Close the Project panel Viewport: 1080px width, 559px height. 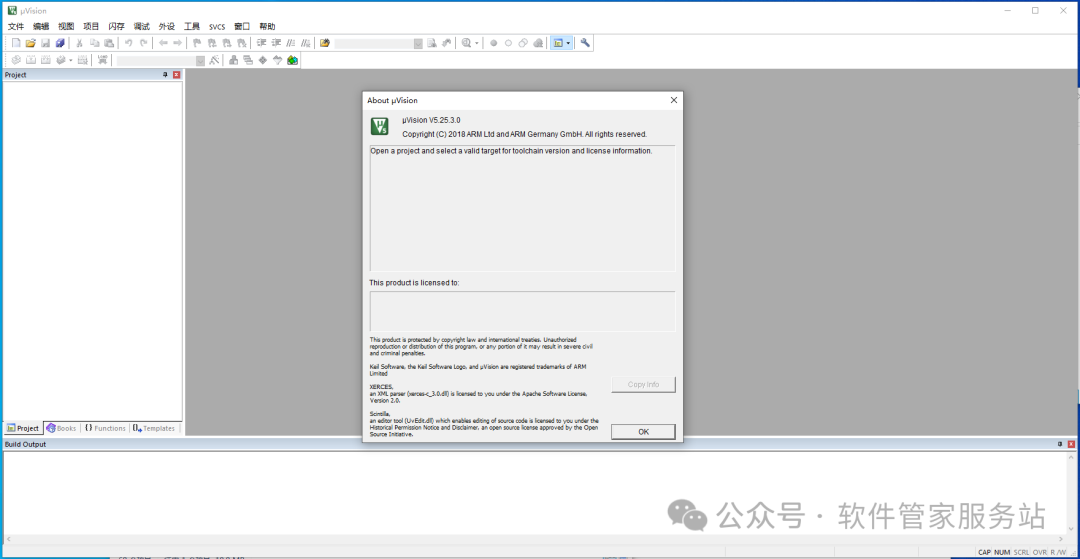coord(176,74)
